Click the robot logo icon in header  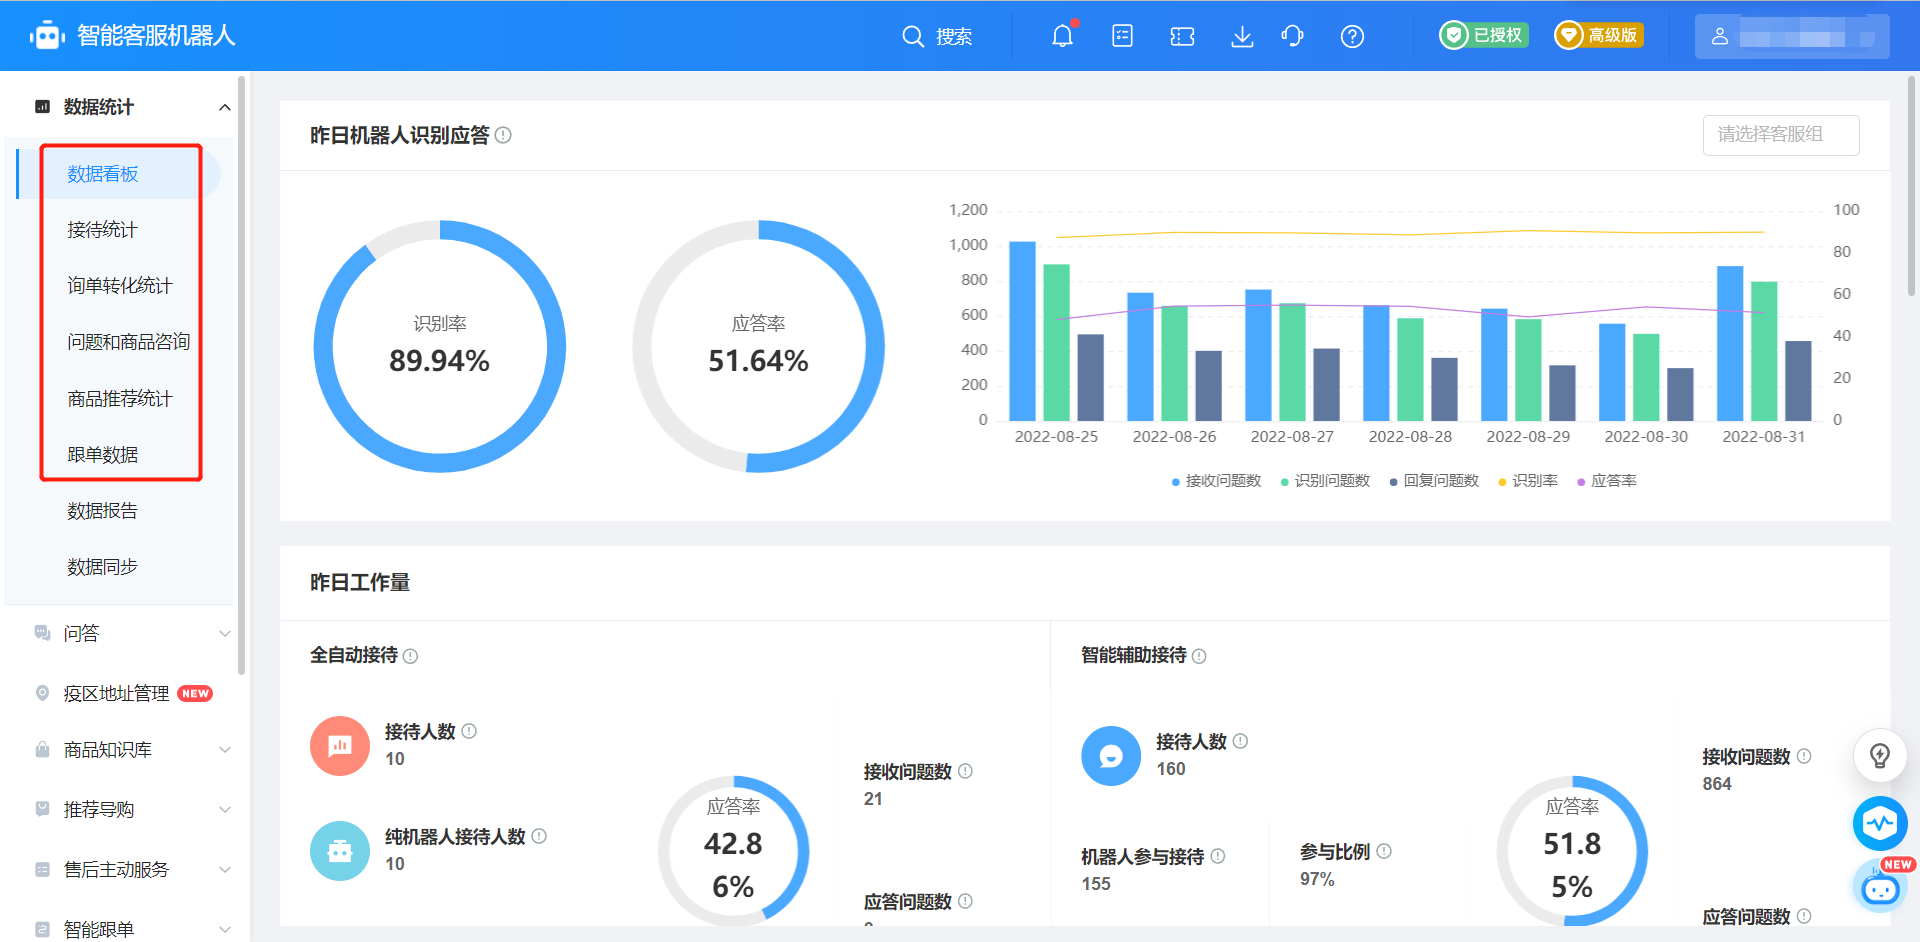[x=47, y=36]
